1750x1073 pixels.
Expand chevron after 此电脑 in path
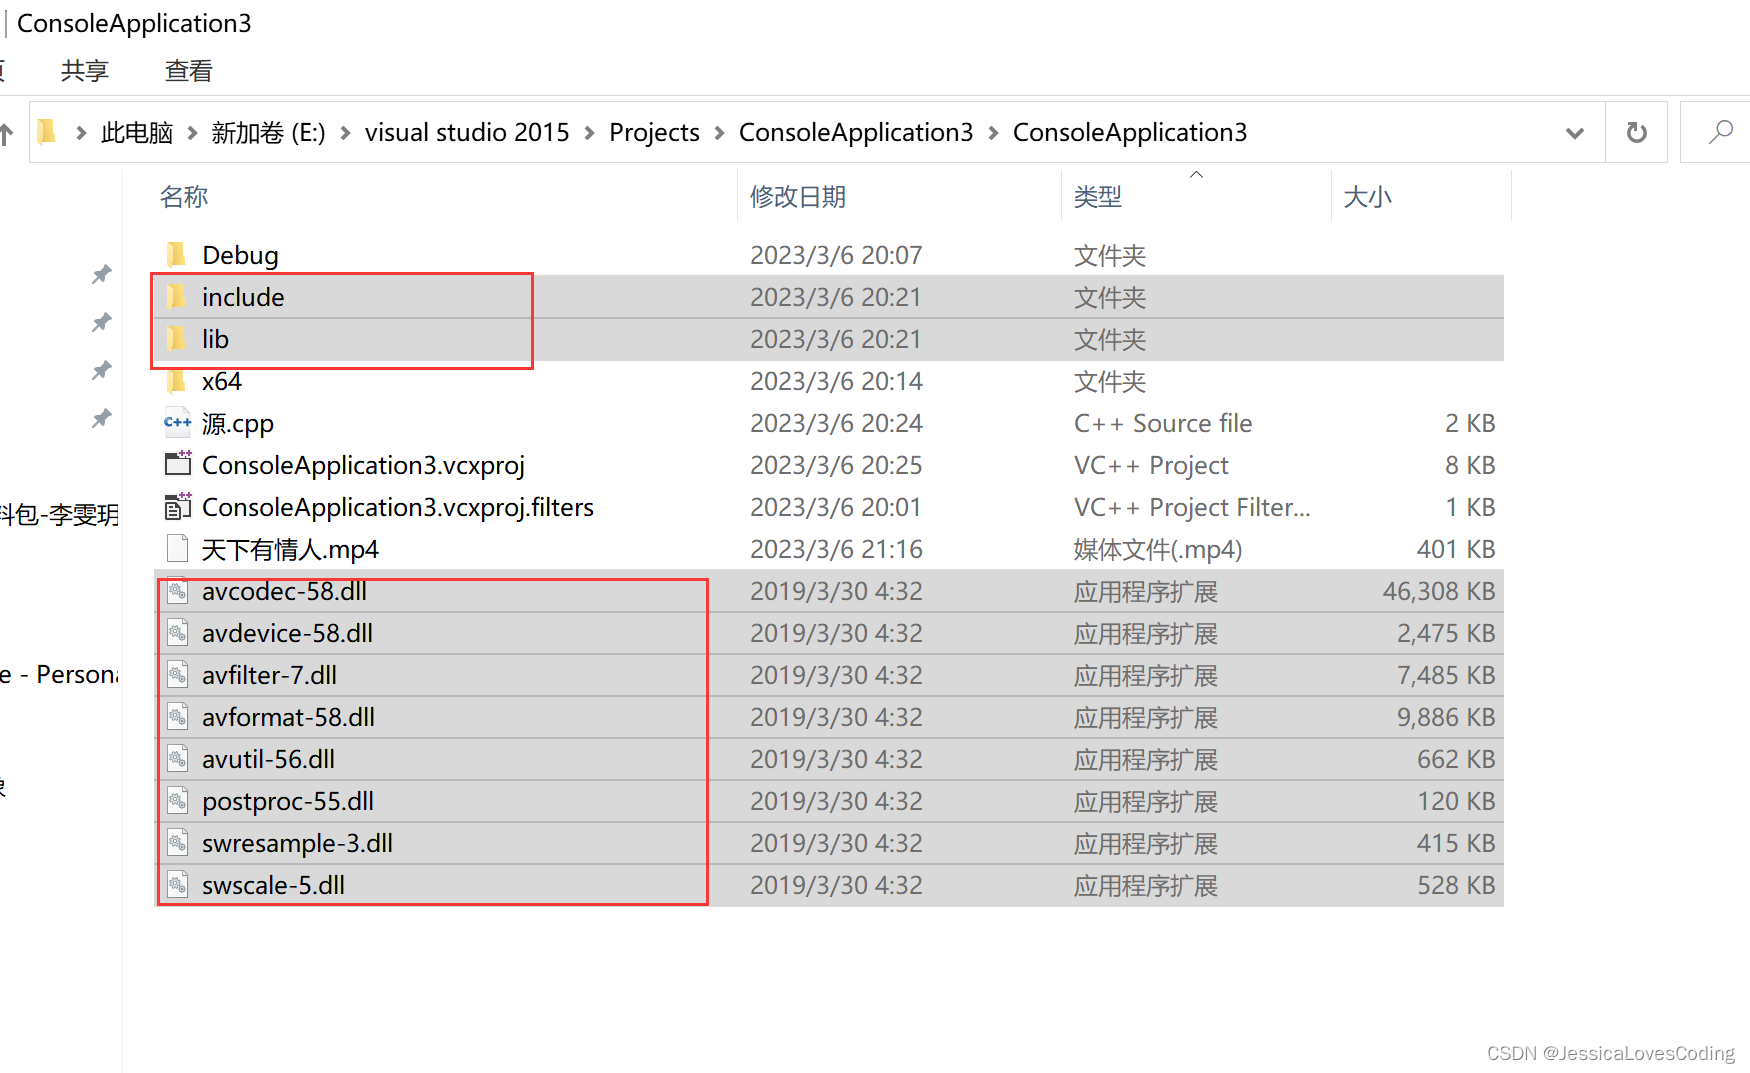pyautogui.click(x=192, y=133)
